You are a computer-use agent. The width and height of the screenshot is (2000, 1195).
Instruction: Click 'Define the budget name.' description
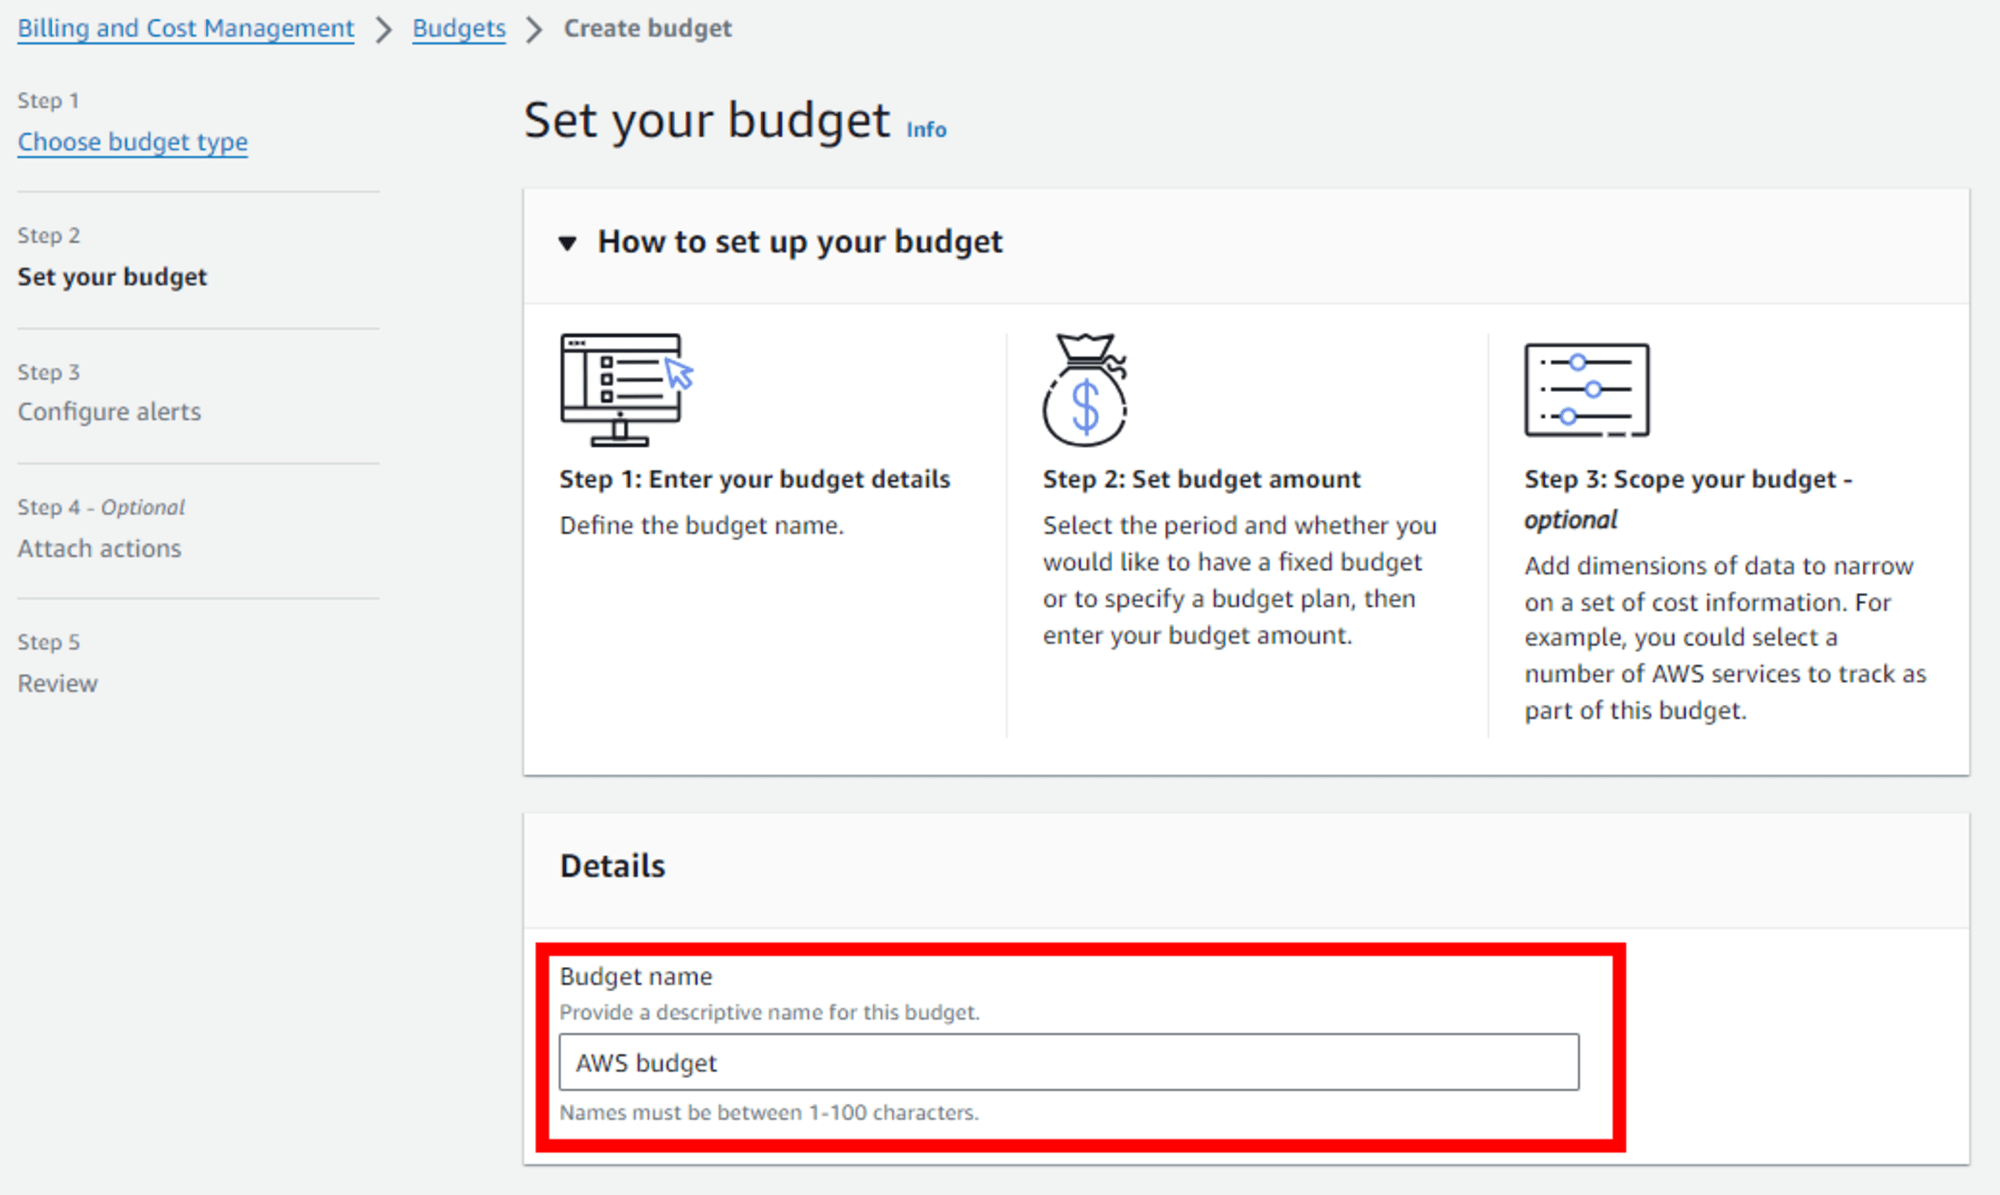701,526
